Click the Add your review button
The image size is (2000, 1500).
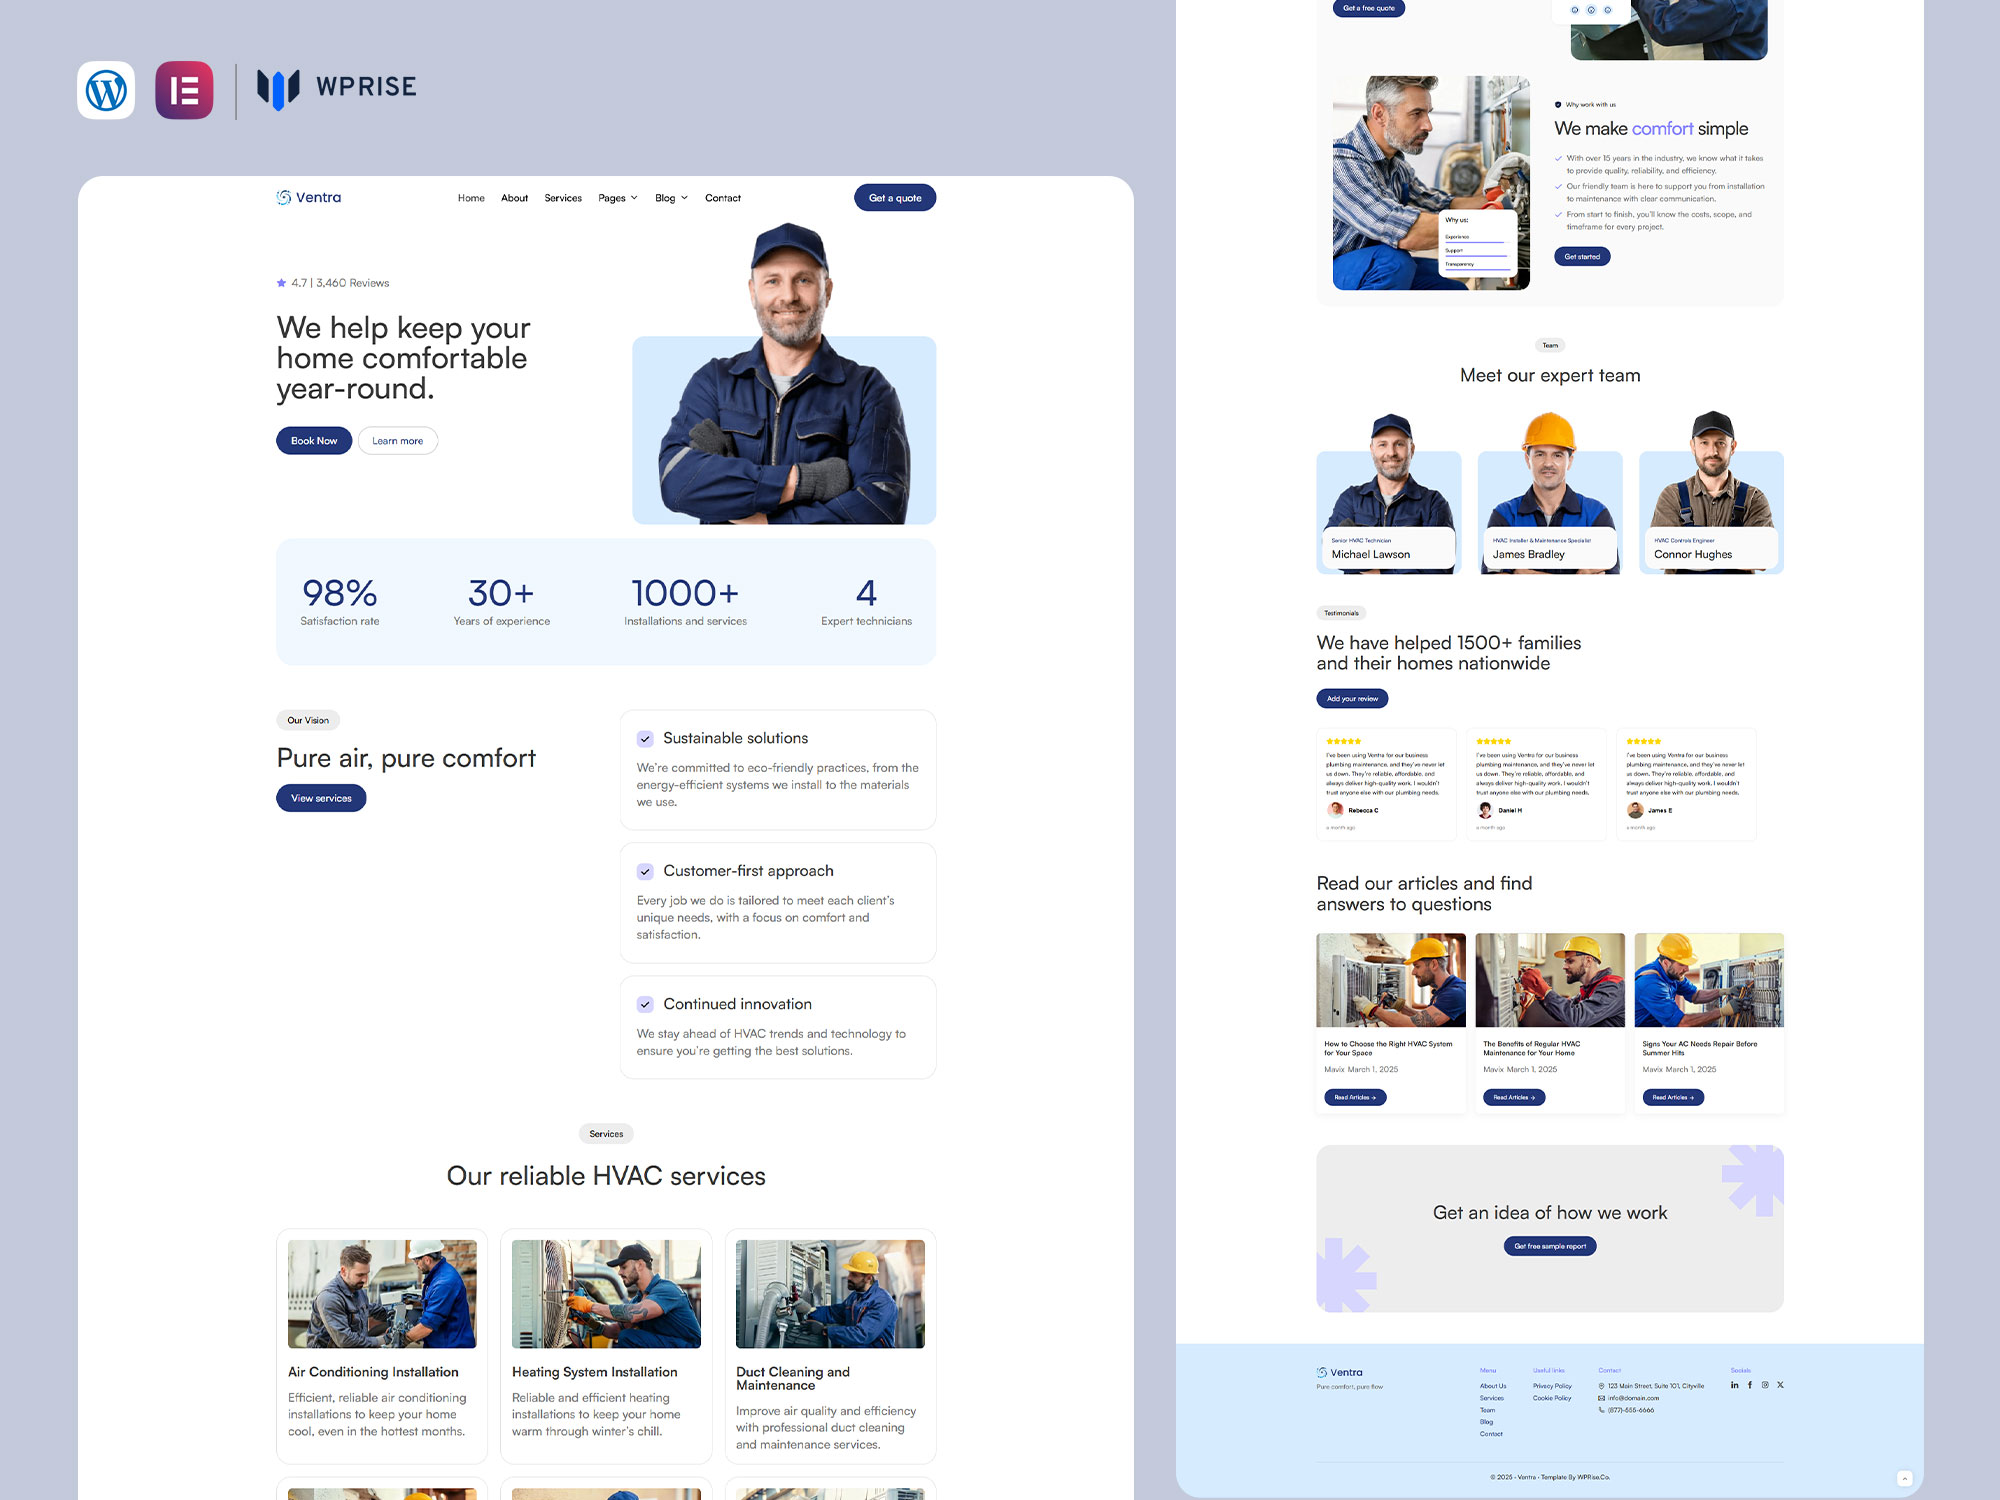click(1352, 699)
